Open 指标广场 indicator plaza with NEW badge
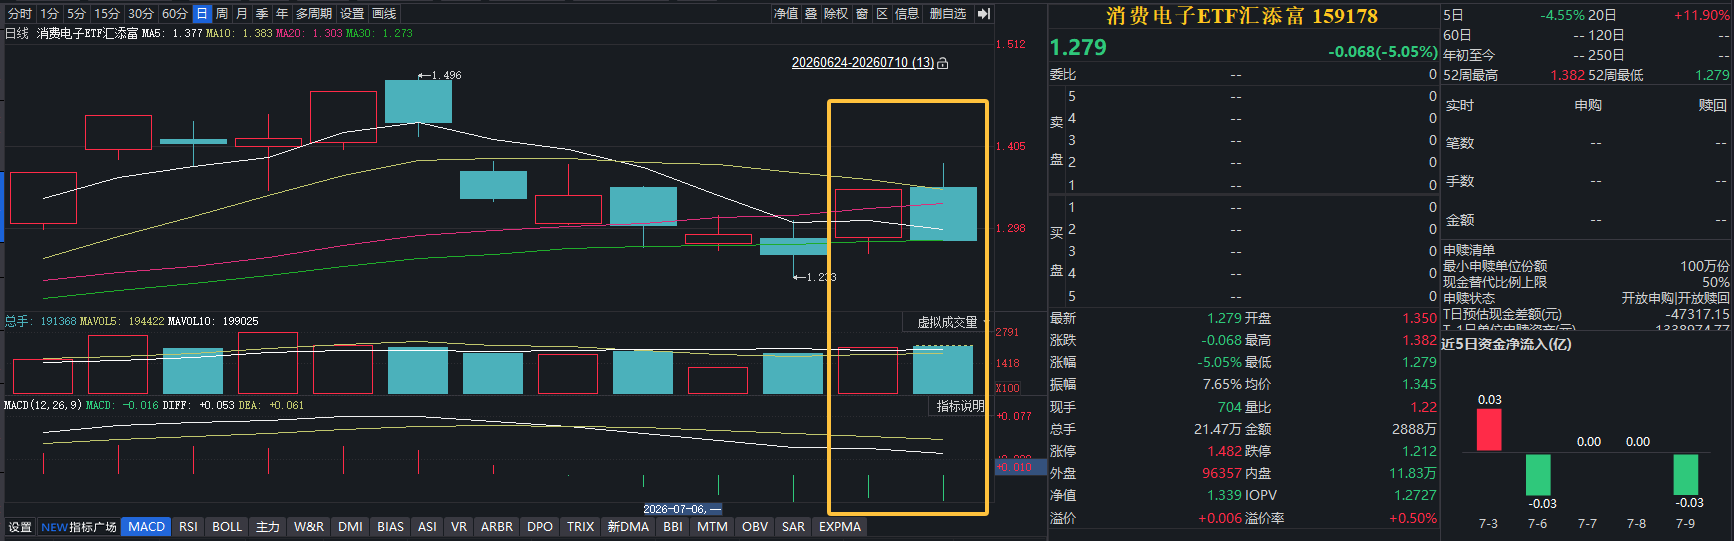 78,527
